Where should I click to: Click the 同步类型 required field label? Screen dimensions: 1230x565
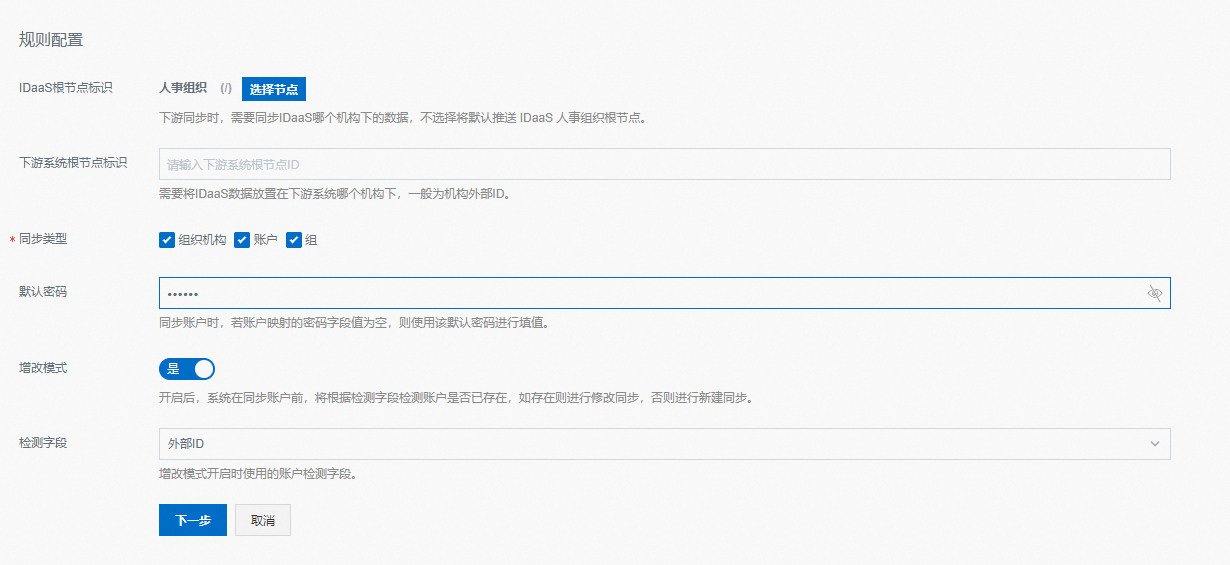pyautogui.click(x=43, y=239)
